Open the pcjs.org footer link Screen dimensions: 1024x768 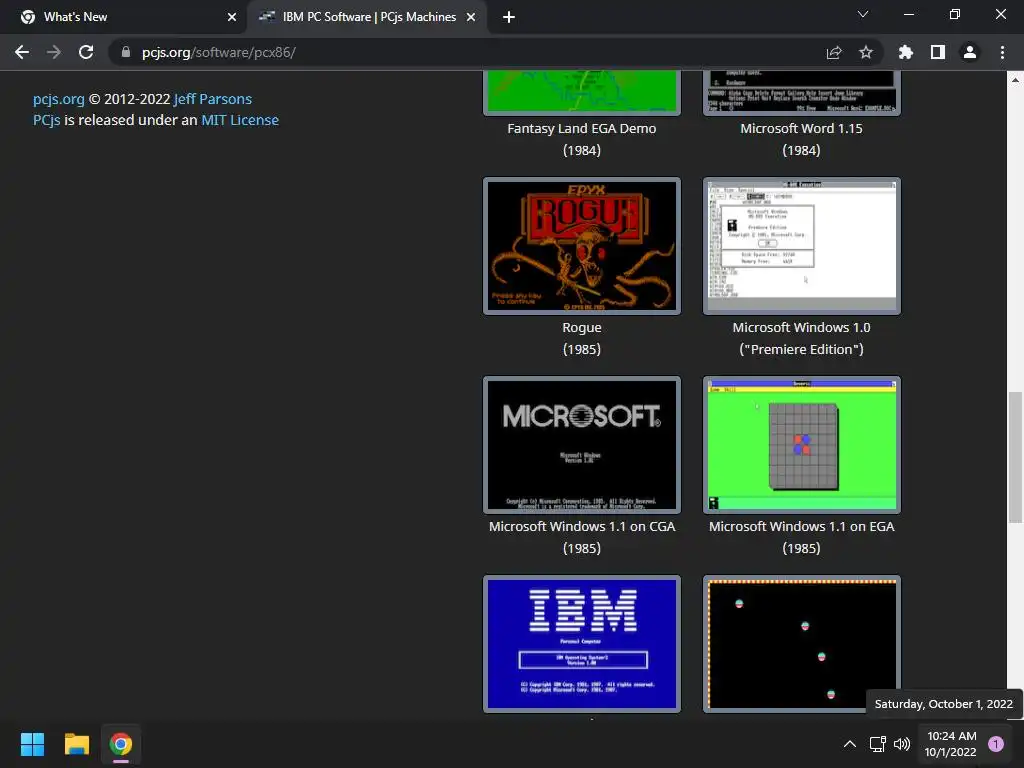click(x=59, y=99)
